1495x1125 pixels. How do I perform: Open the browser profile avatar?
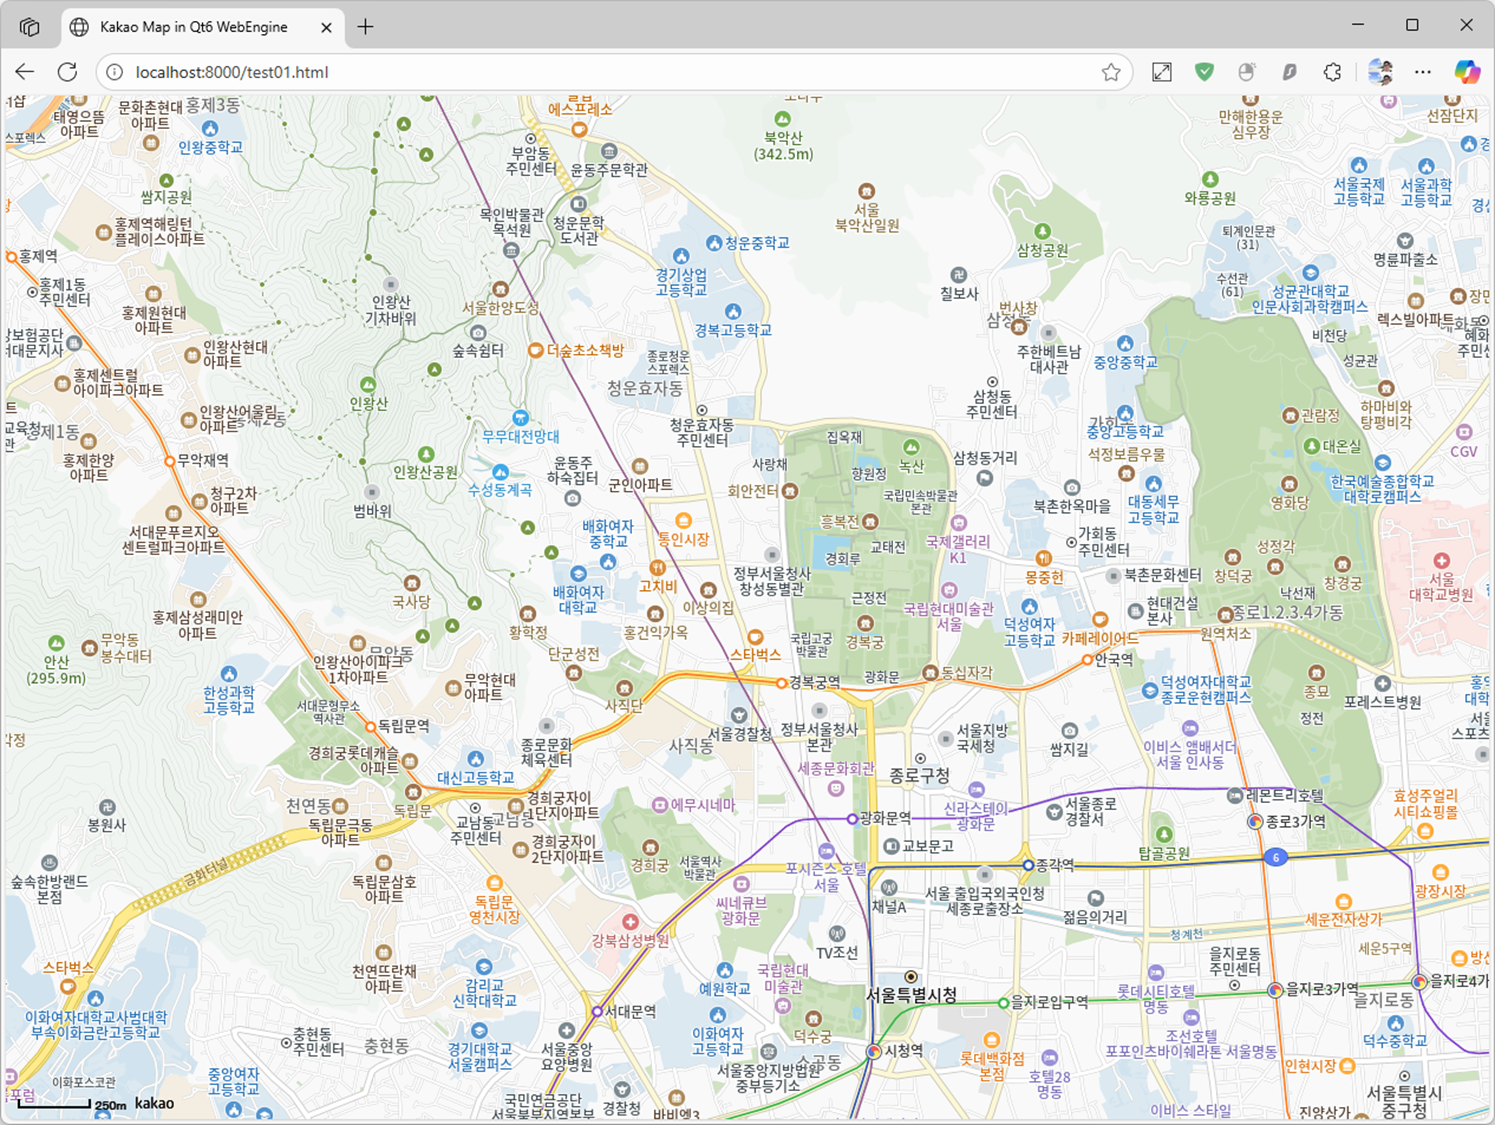click(x=1381, y=72)
